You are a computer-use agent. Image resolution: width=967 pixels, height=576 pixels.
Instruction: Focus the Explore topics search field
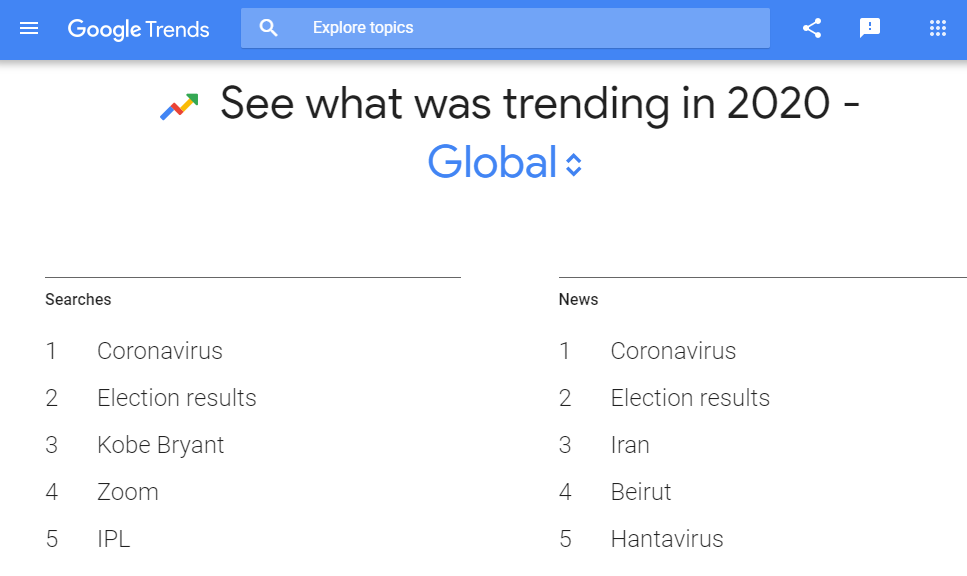(505, 28)
